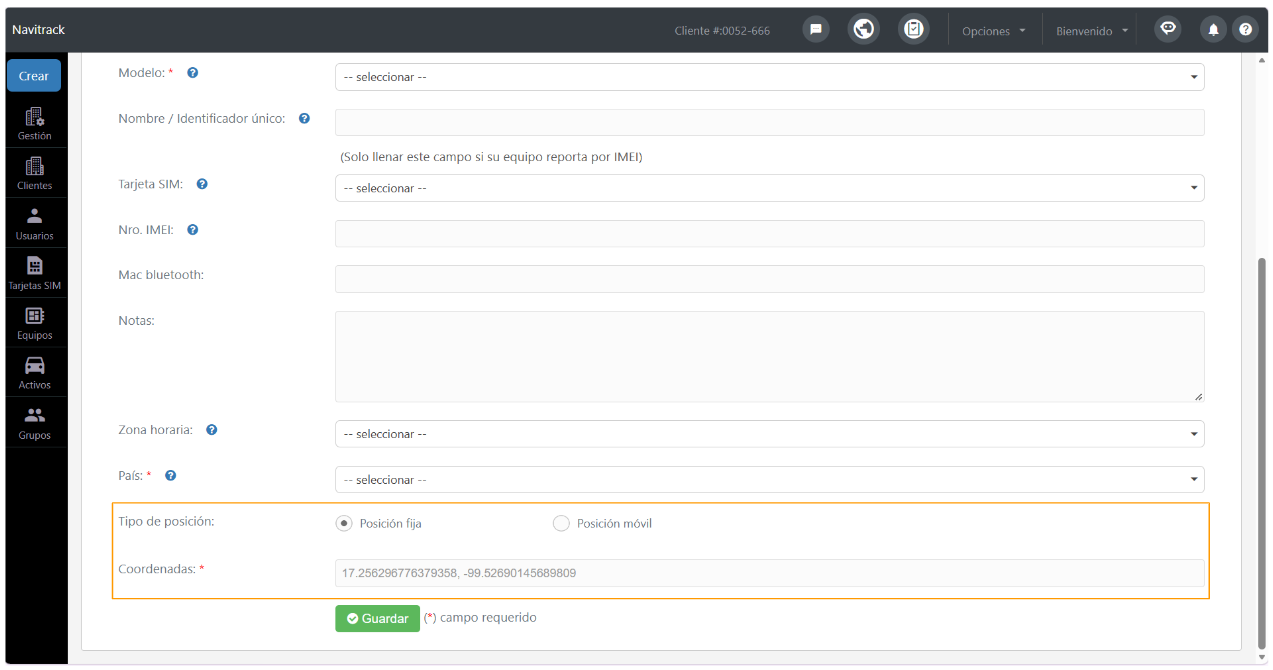The image size is (1273, 670).
Task: Click inside the Notas text area
Action: (x=769, y=356)
